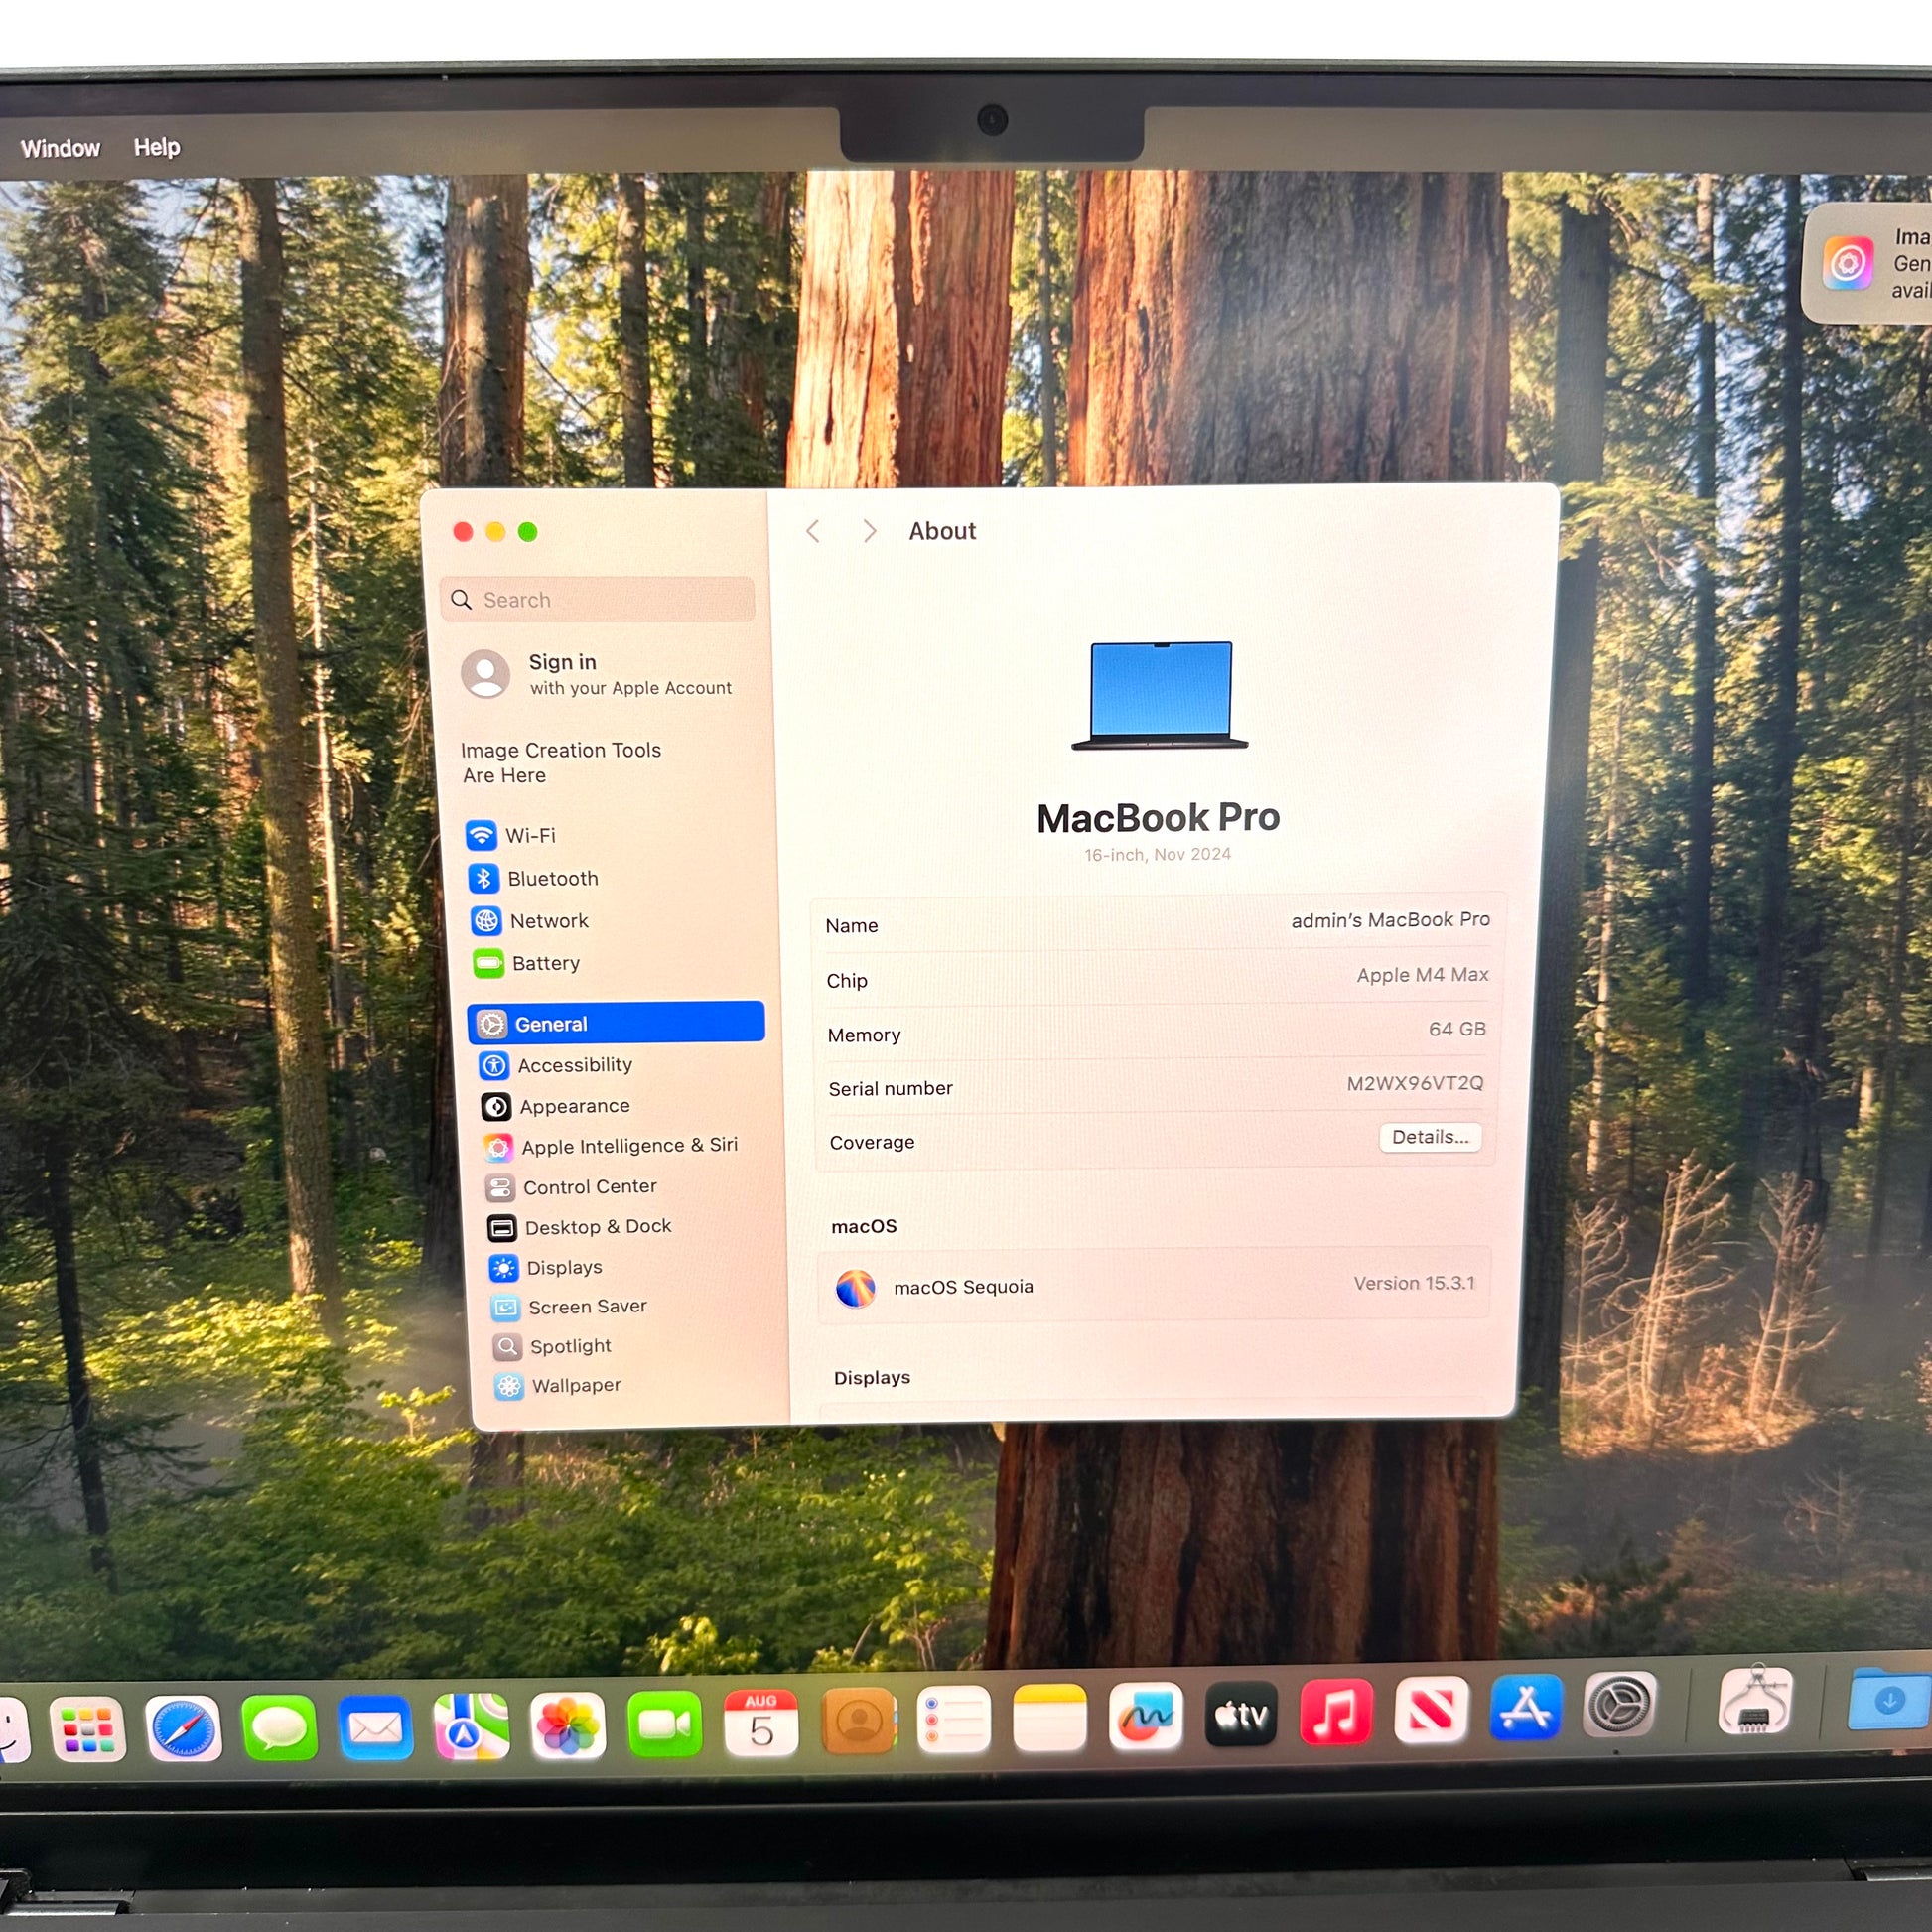
Task: Open Reminders from the Dock
Action: (x=953, y=1719)
